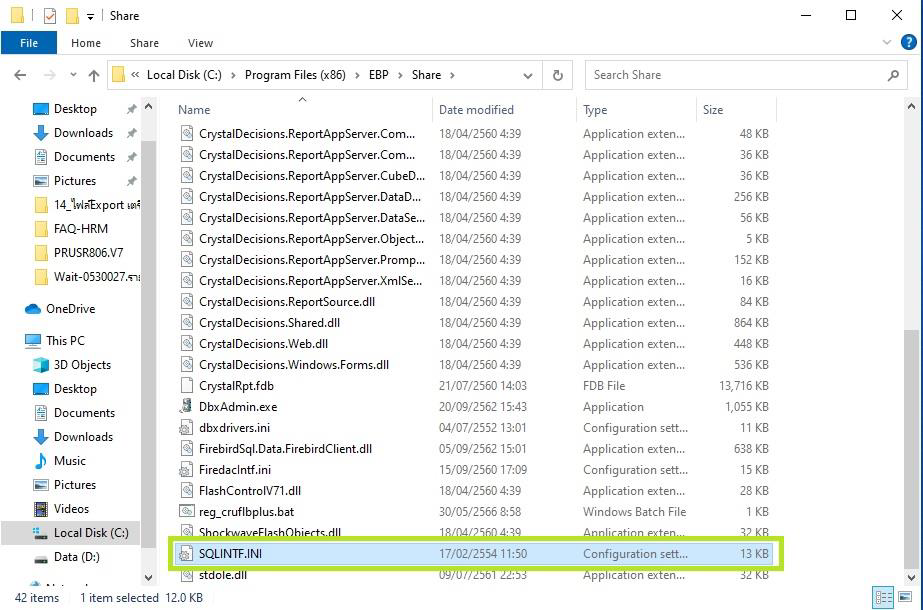Image resolution: width=923 pixels, height=610 pixels.
Task: Click the Properties quick access toolbar icon
Action: click(49, 16)
